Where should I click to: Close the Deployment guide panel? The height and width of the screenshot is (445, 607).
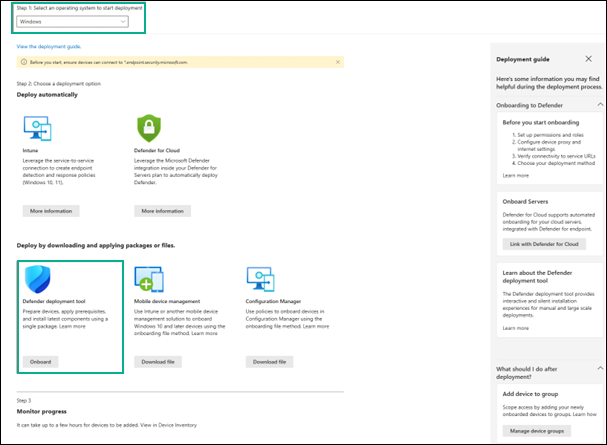[588, 59]
